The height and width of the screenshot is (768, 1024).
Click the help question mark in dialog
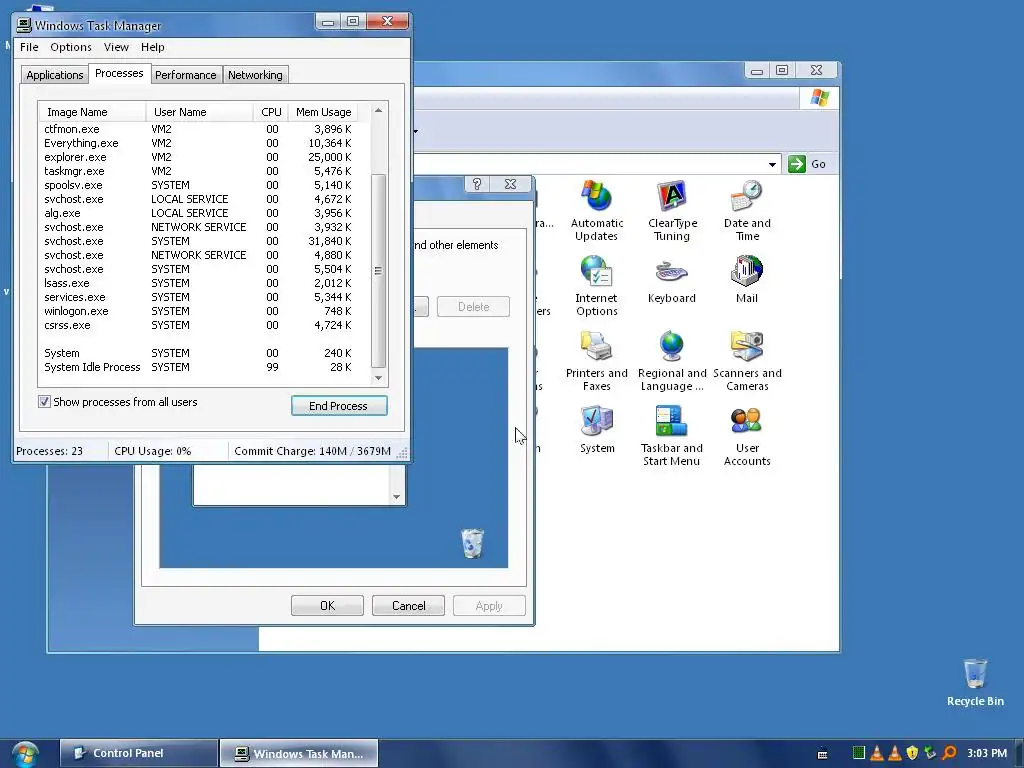(477, 185)
